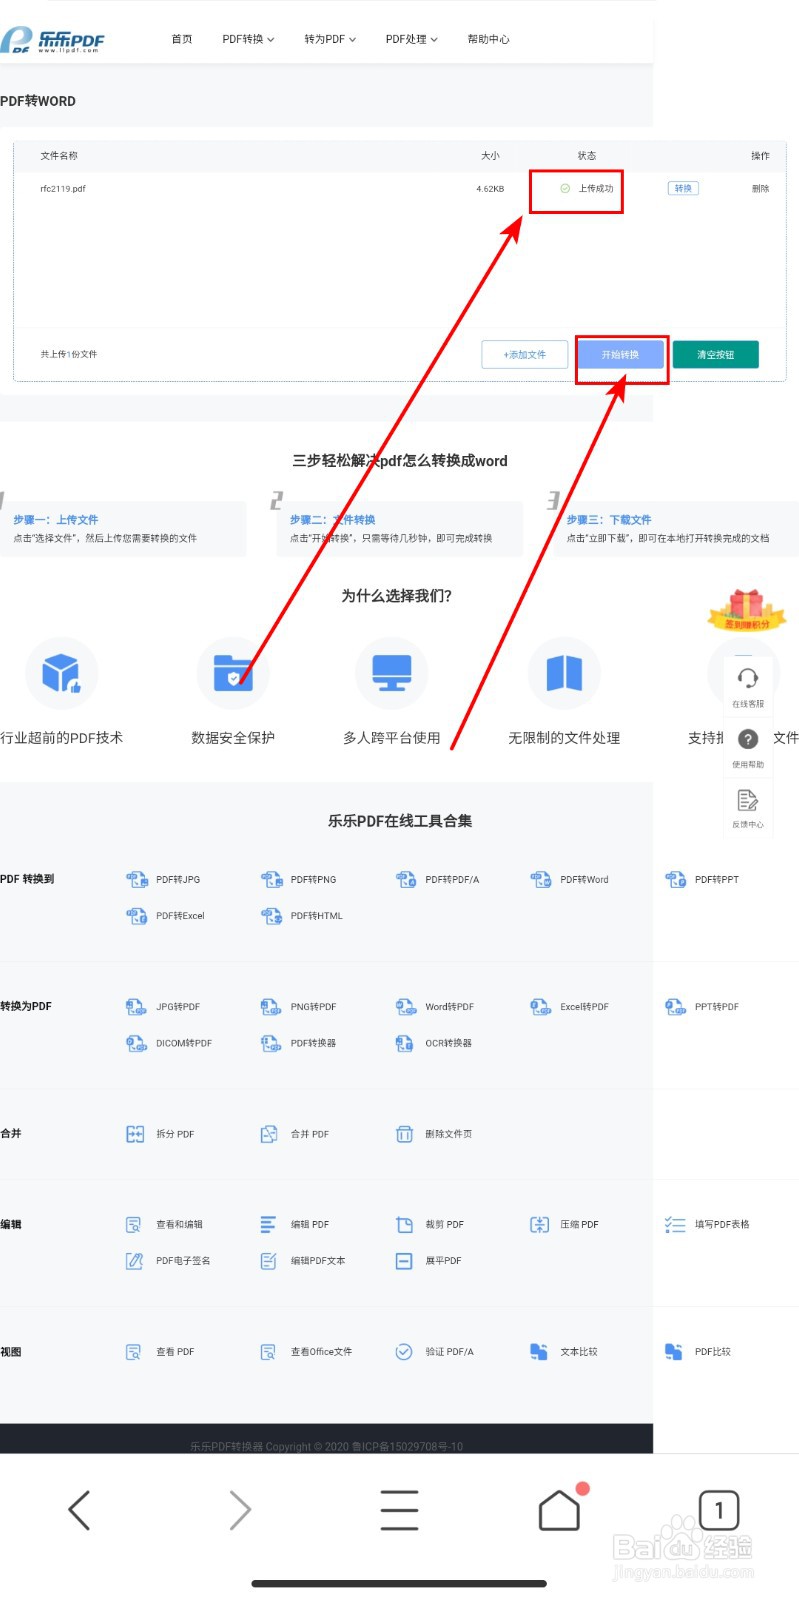The image size is (799, 1600).
Task: Click the 拆分 PDF split icon
Action: click(135, 1134)
